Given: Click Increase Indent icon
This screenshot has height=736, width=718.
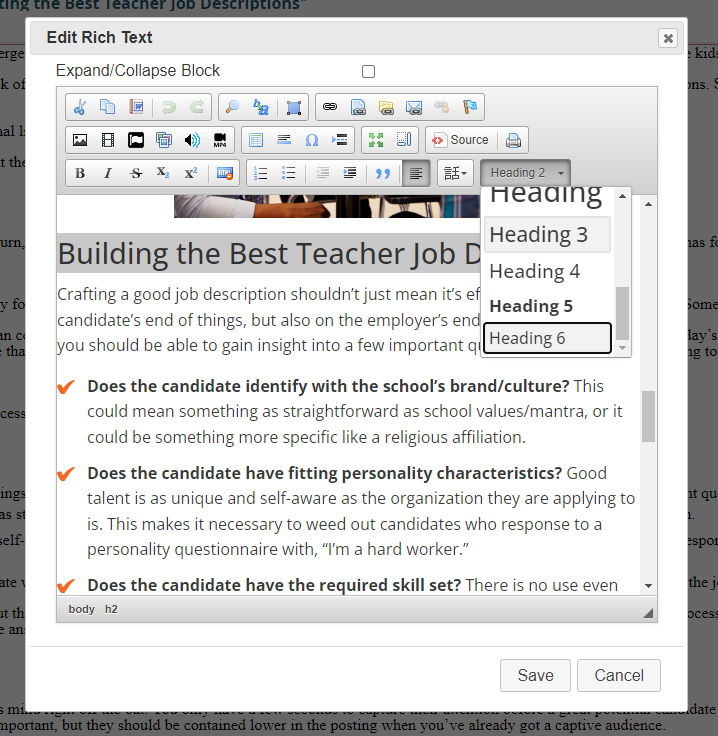Looking at the screenshot, I should [350, 173].
